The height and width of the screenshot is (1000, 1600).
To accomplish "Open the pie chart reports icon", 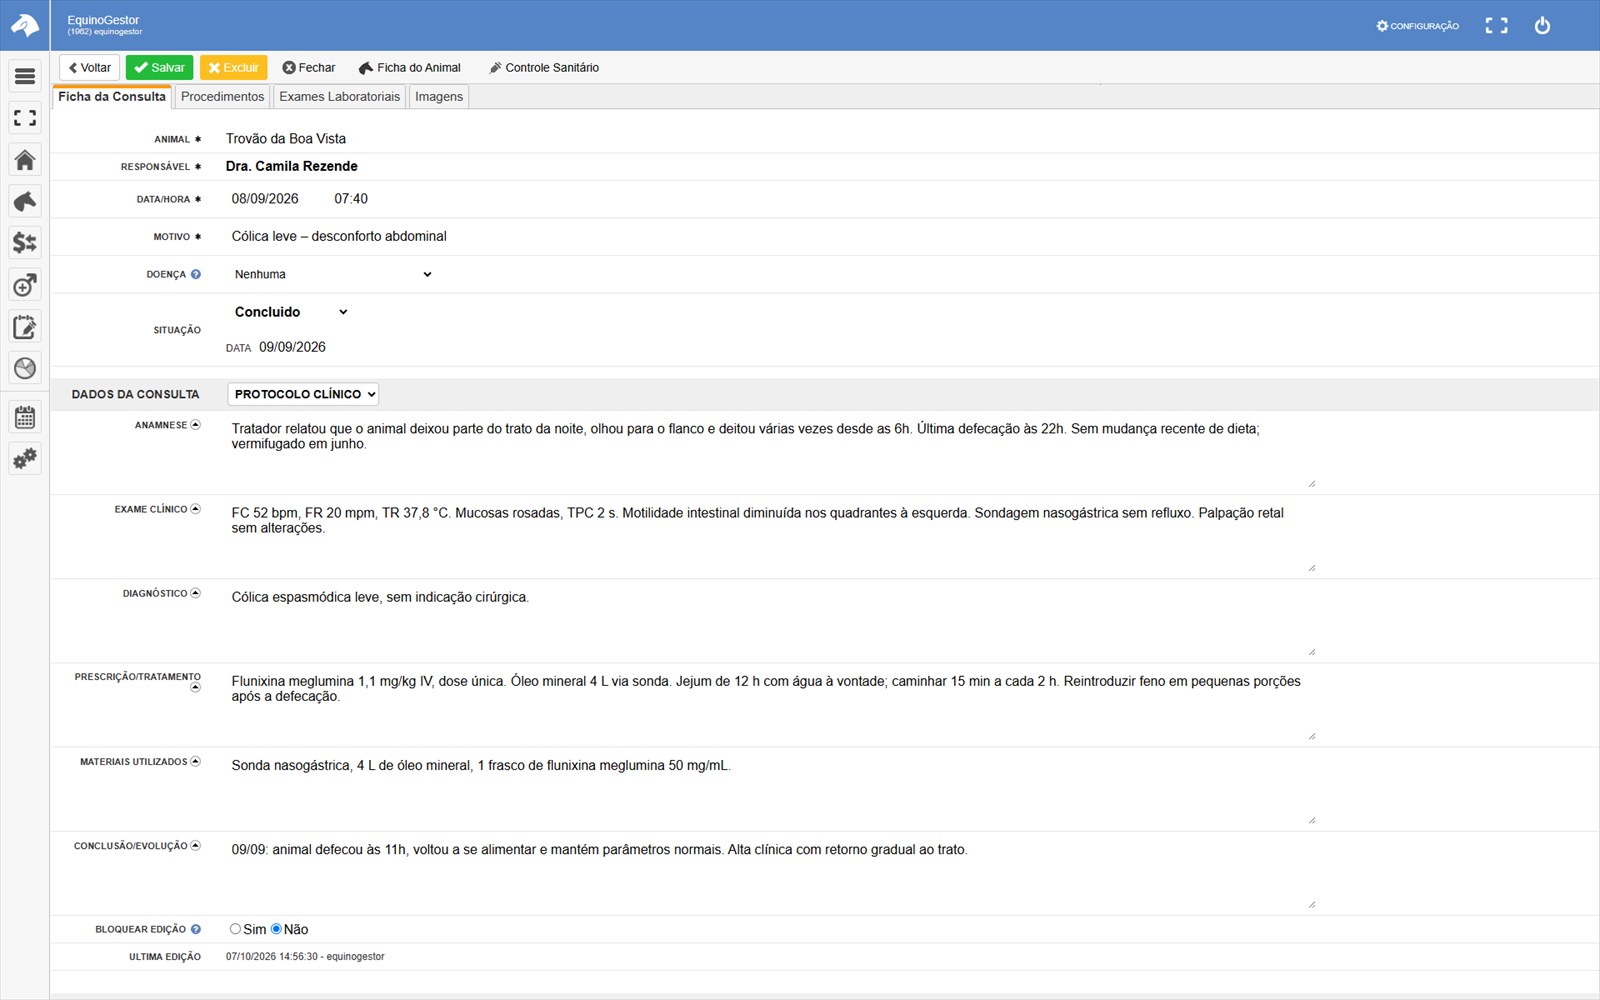I will (x=25, y=368).
